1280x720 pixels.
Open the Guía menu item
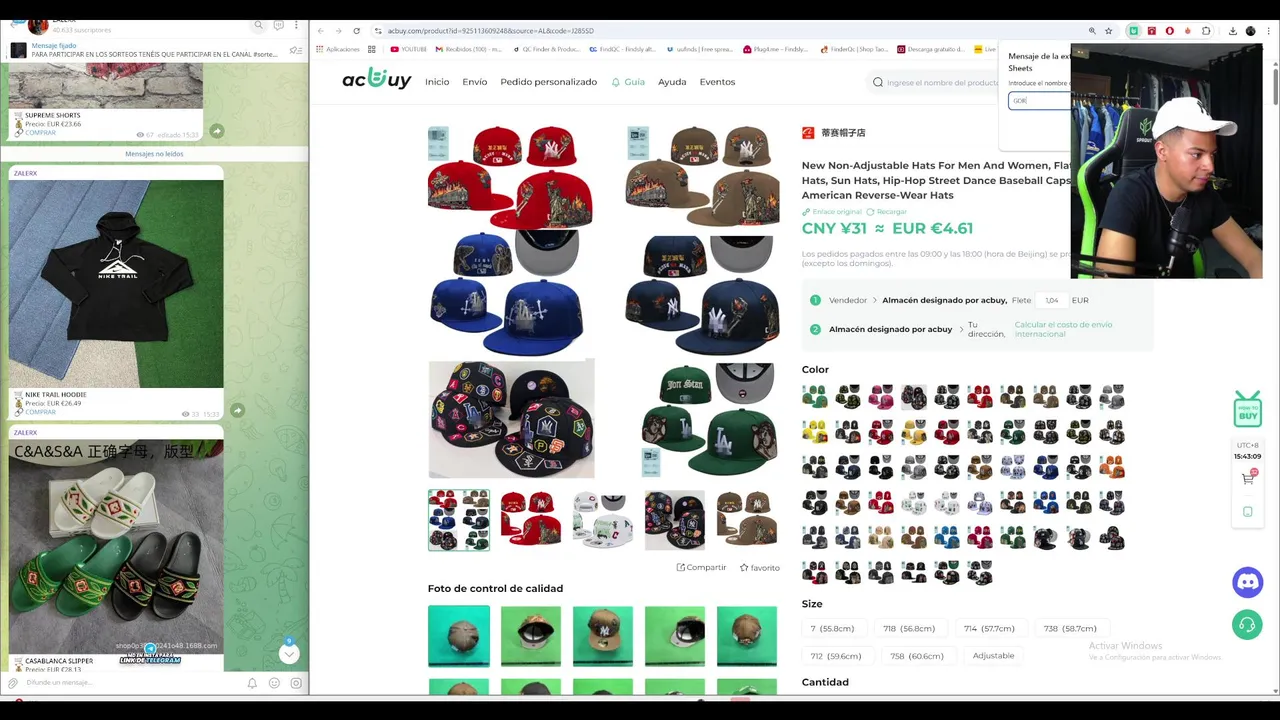pos(628,82)
